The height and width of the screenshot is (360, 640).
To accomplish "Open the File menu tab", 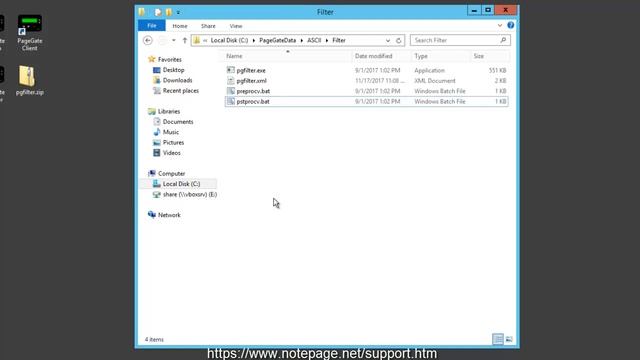I will point(152,26).
